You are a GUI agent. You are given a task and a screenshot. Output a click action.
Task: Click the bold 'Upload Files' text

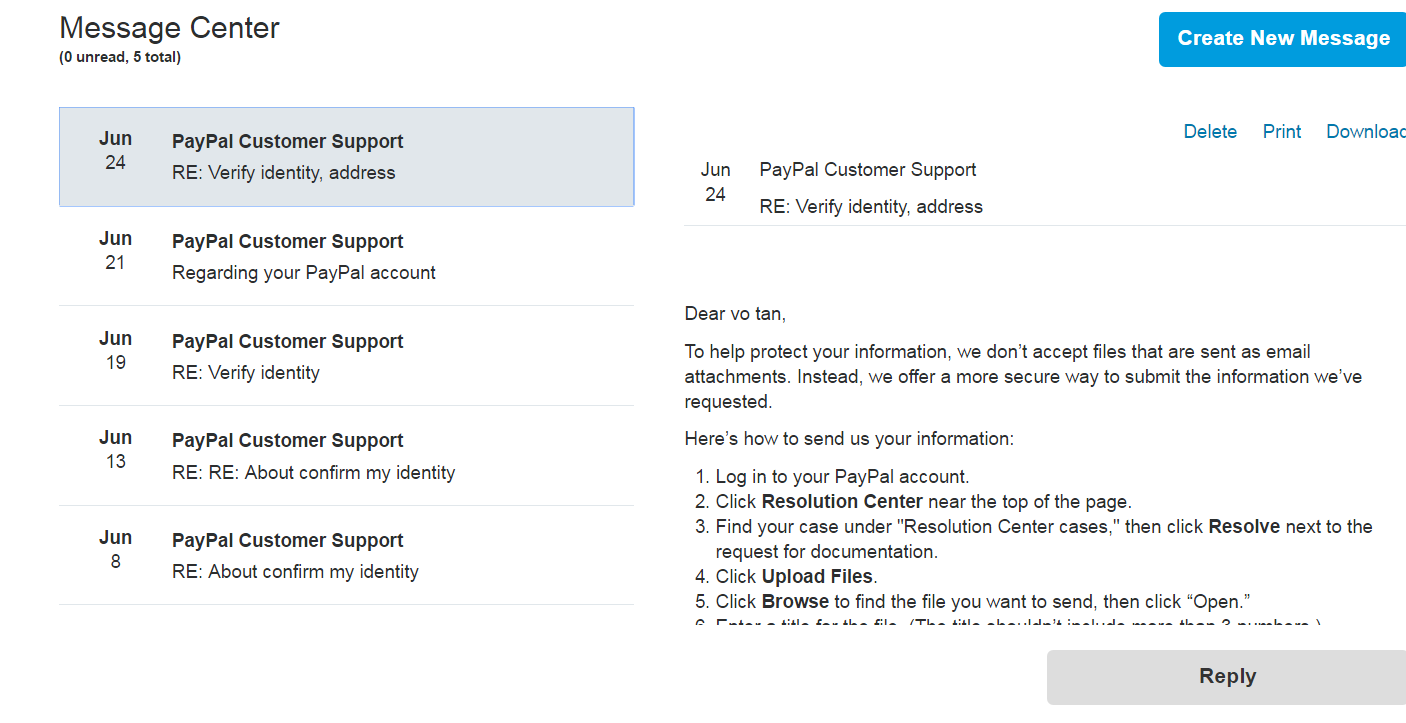click(817, 577)
